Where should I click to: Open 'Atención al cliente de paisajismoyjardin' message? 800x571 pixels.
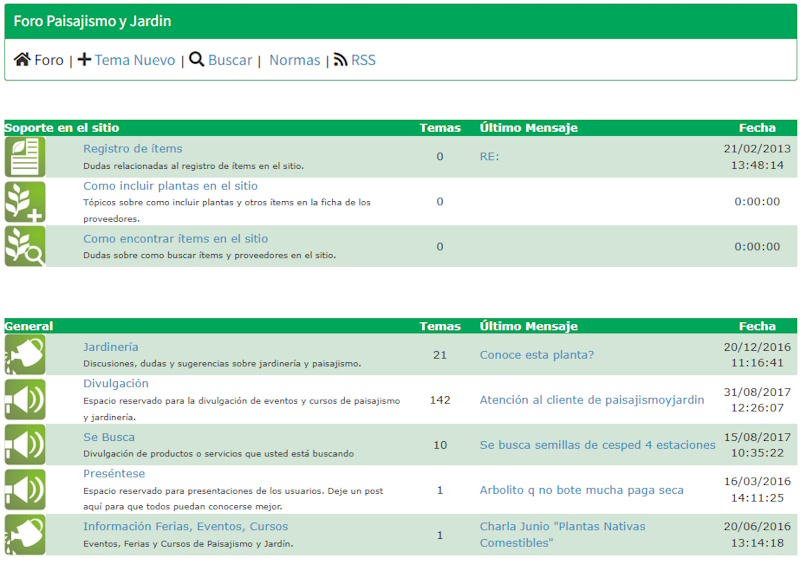click(592, 400)
